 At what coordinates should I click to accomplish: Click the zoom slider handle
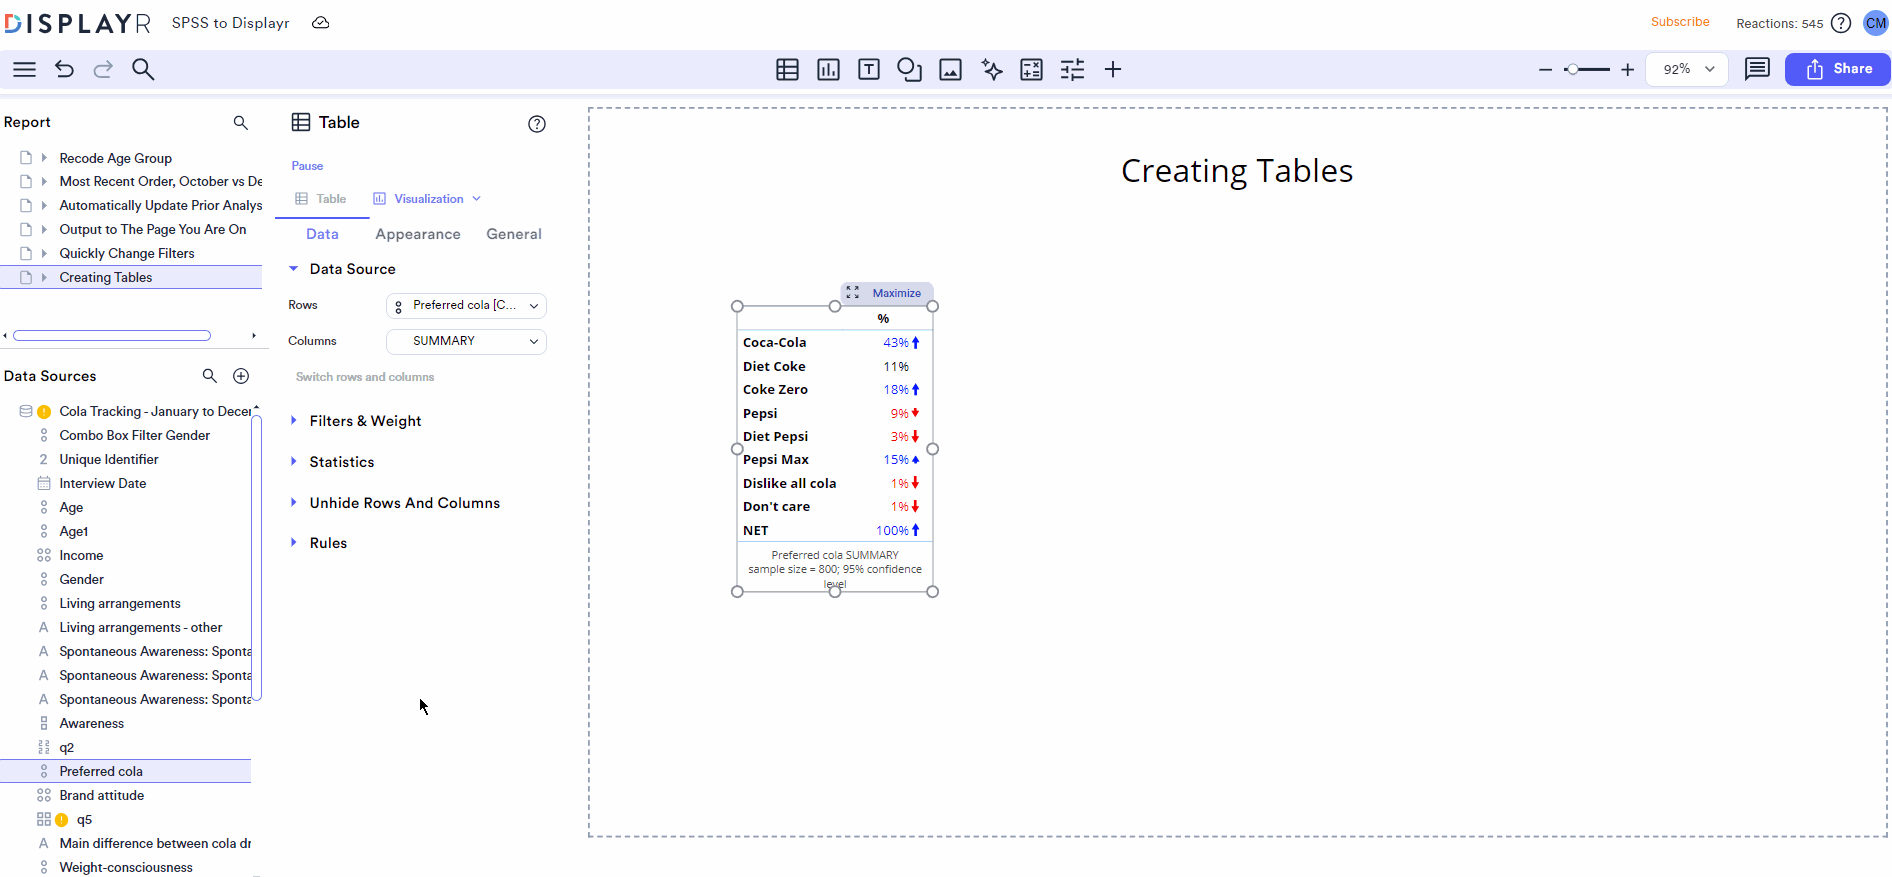[x=1573, y=69]
